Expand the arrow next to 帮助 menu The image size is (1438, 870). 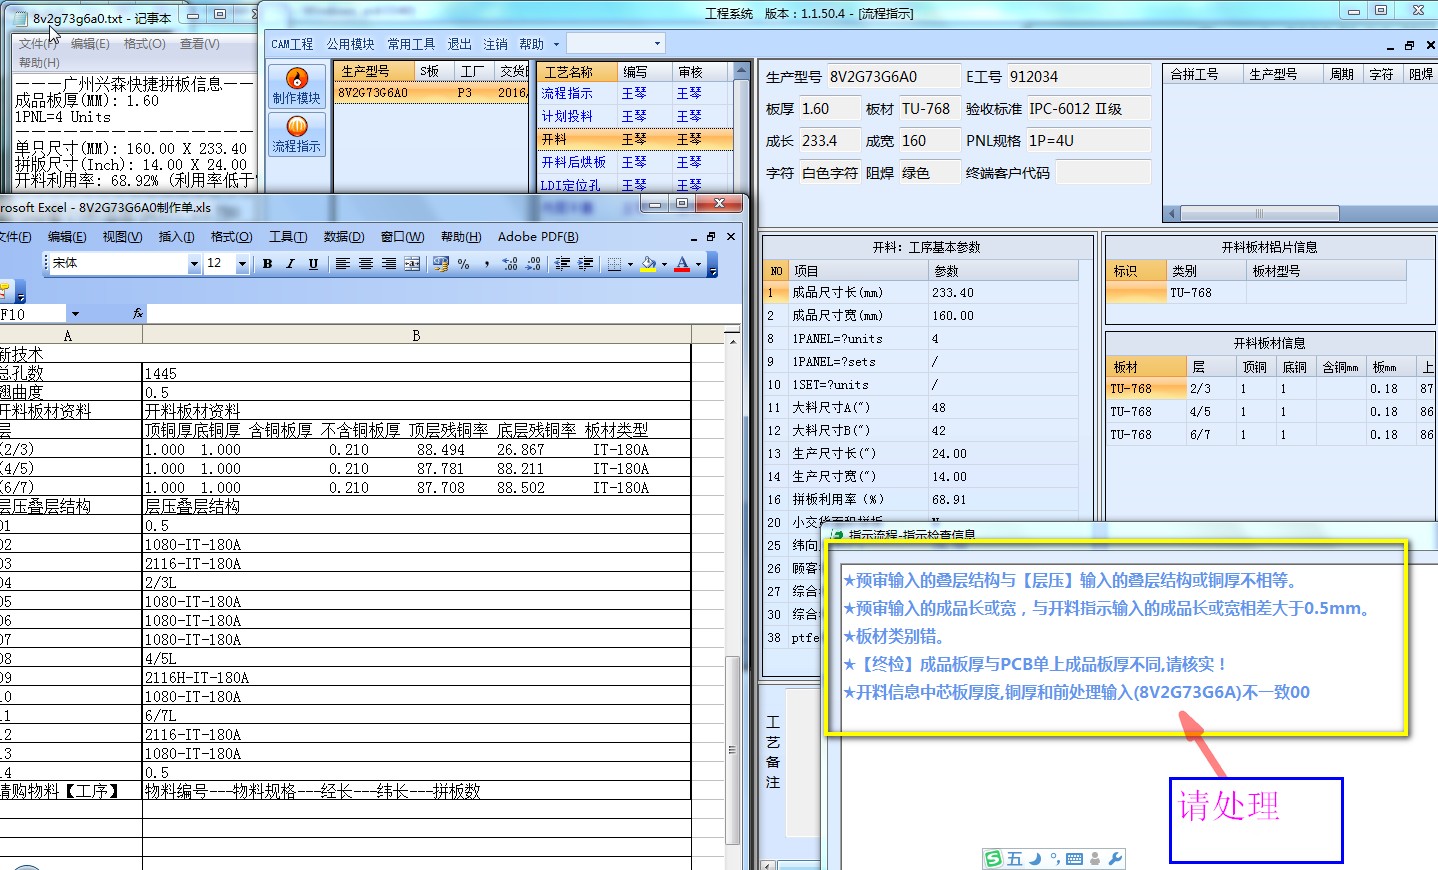(x=555, y=44)
